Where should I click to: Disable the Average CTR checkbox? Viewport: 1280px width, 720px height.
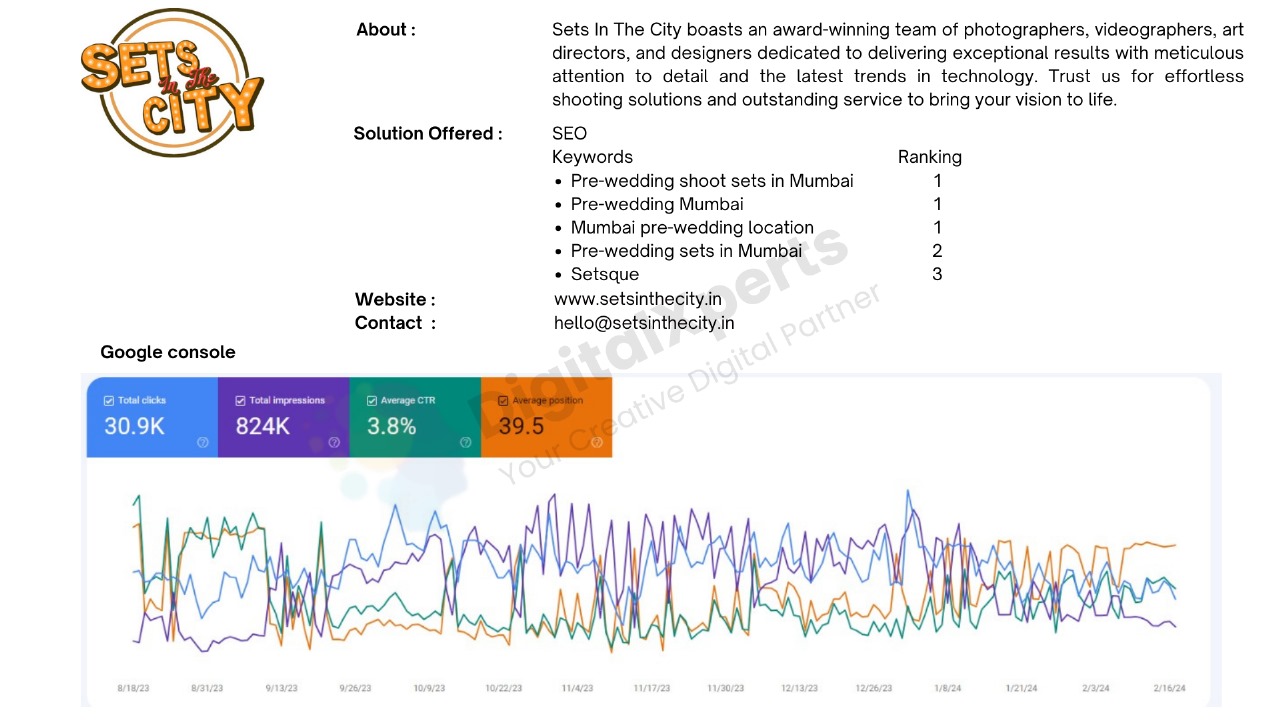372,401
